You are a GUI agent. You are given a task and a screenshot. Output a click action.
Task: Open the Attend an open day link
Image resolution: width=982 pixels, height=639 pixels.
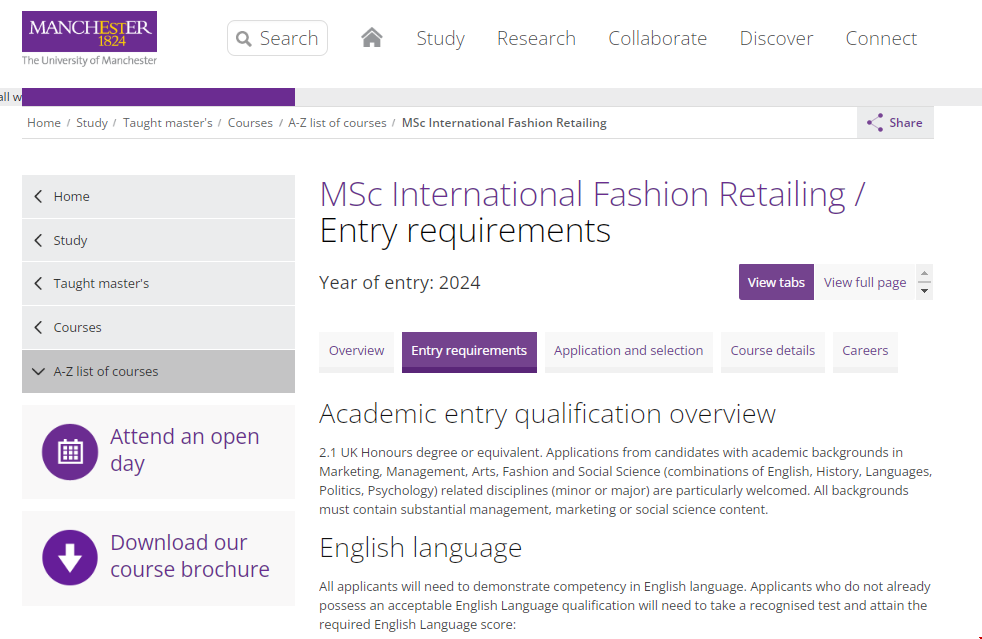pos(184,450)
